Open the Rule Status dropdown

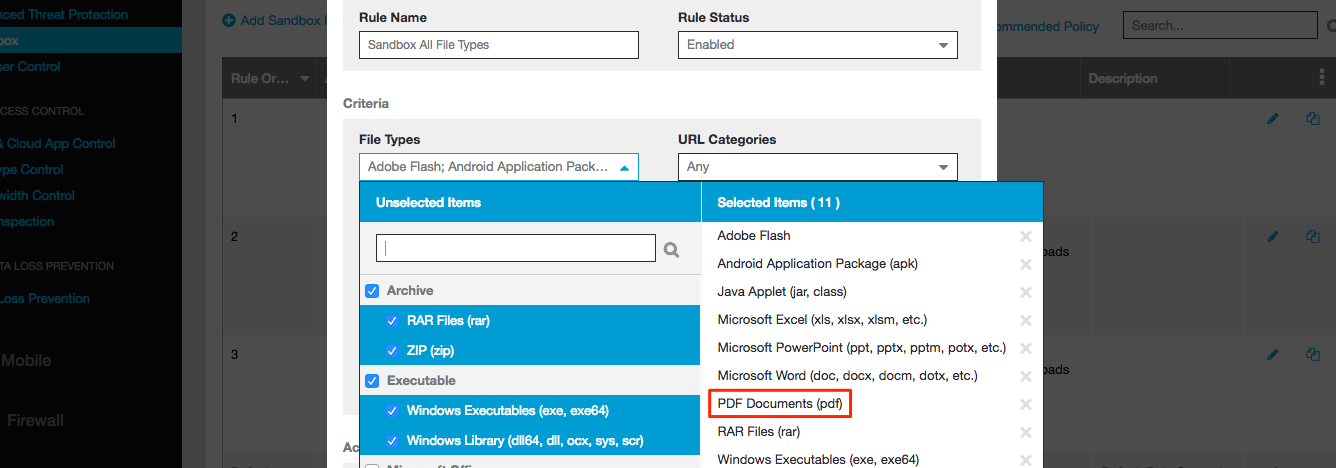[x=818, y=45]
